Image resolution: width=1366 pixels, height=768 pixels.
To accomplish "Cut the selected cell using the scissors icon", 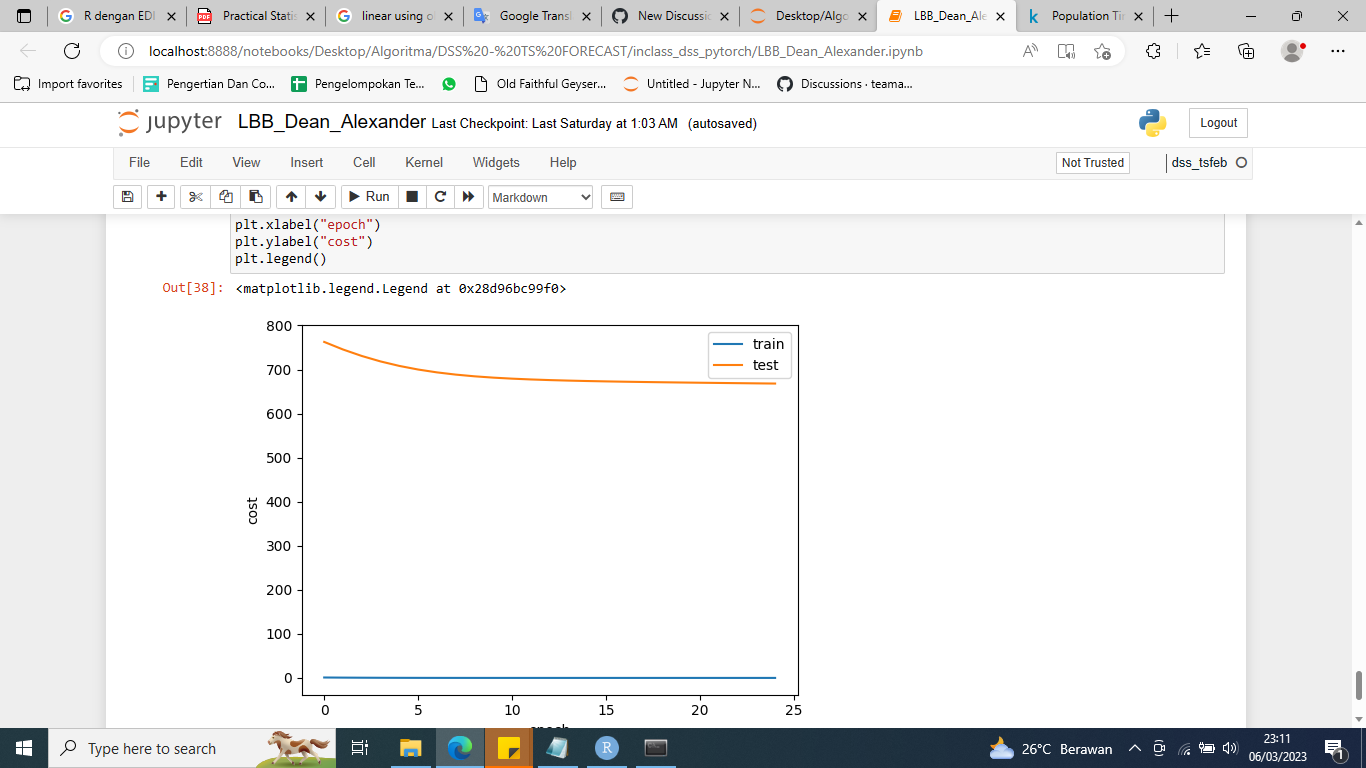I will [x=194, y=197].
